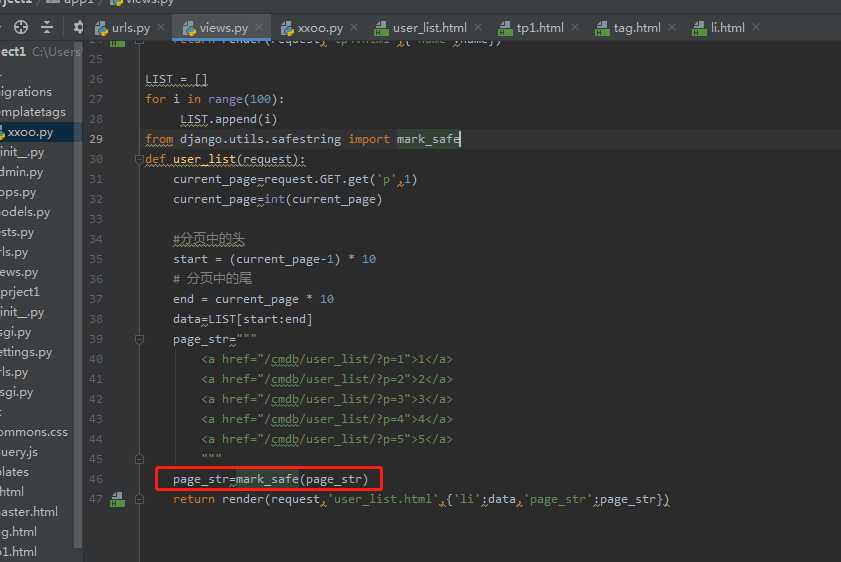Select apps.py in the project tree
This screenshot has width=841, height=562.
click(18, 191)
